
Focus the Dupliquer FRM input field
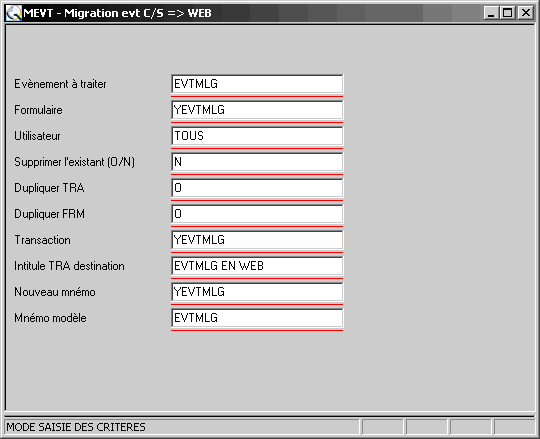(x=257, y=214)
